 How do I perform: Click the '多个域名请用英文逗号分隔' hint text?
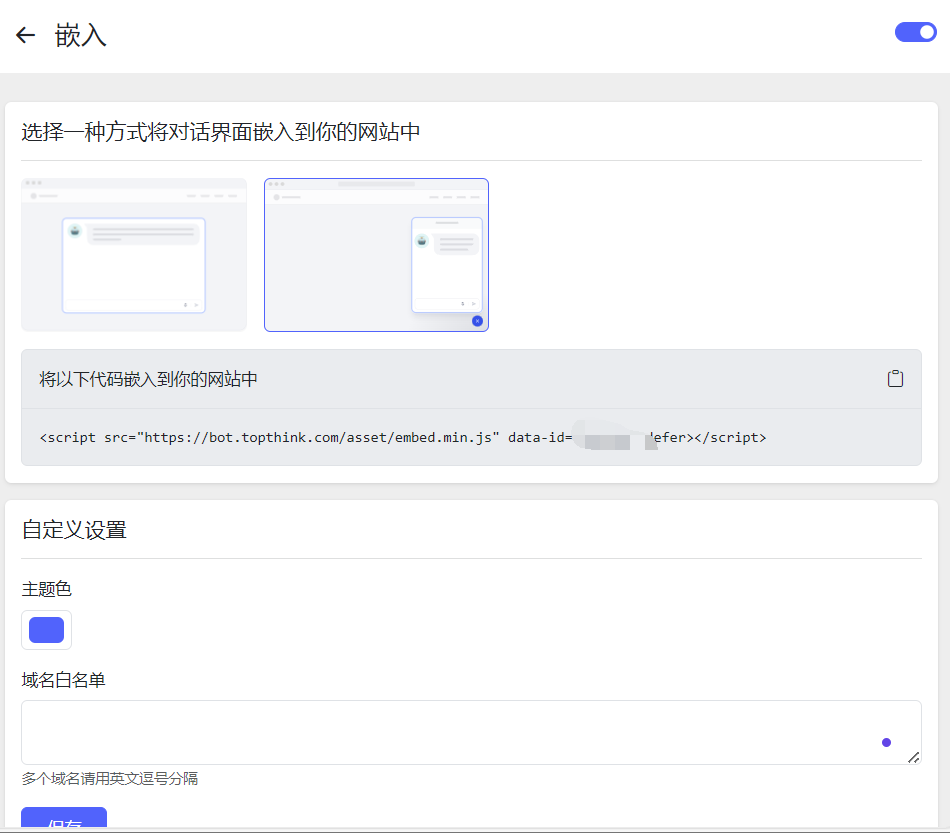point(110,778)
